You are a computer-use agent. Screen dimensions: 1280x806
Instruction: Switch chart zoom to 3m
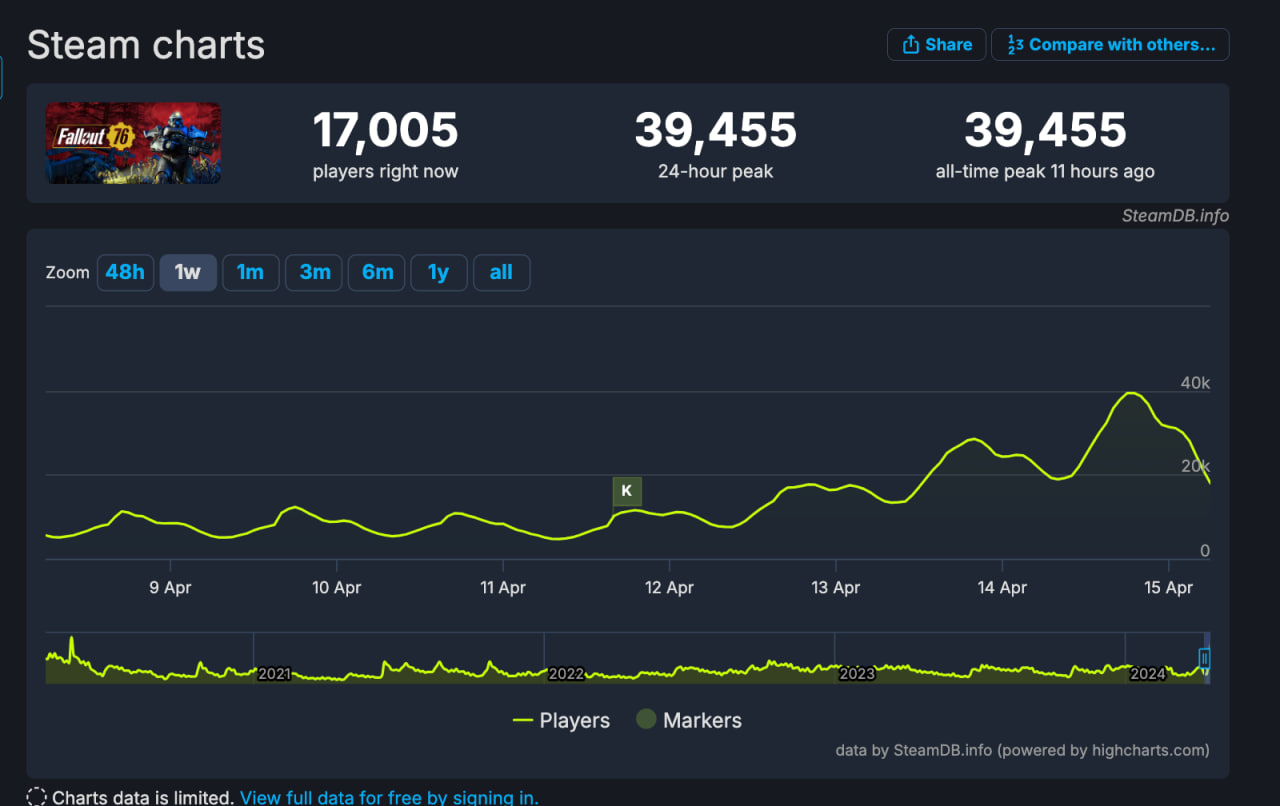pyautogui.click(x=314, y=272)
